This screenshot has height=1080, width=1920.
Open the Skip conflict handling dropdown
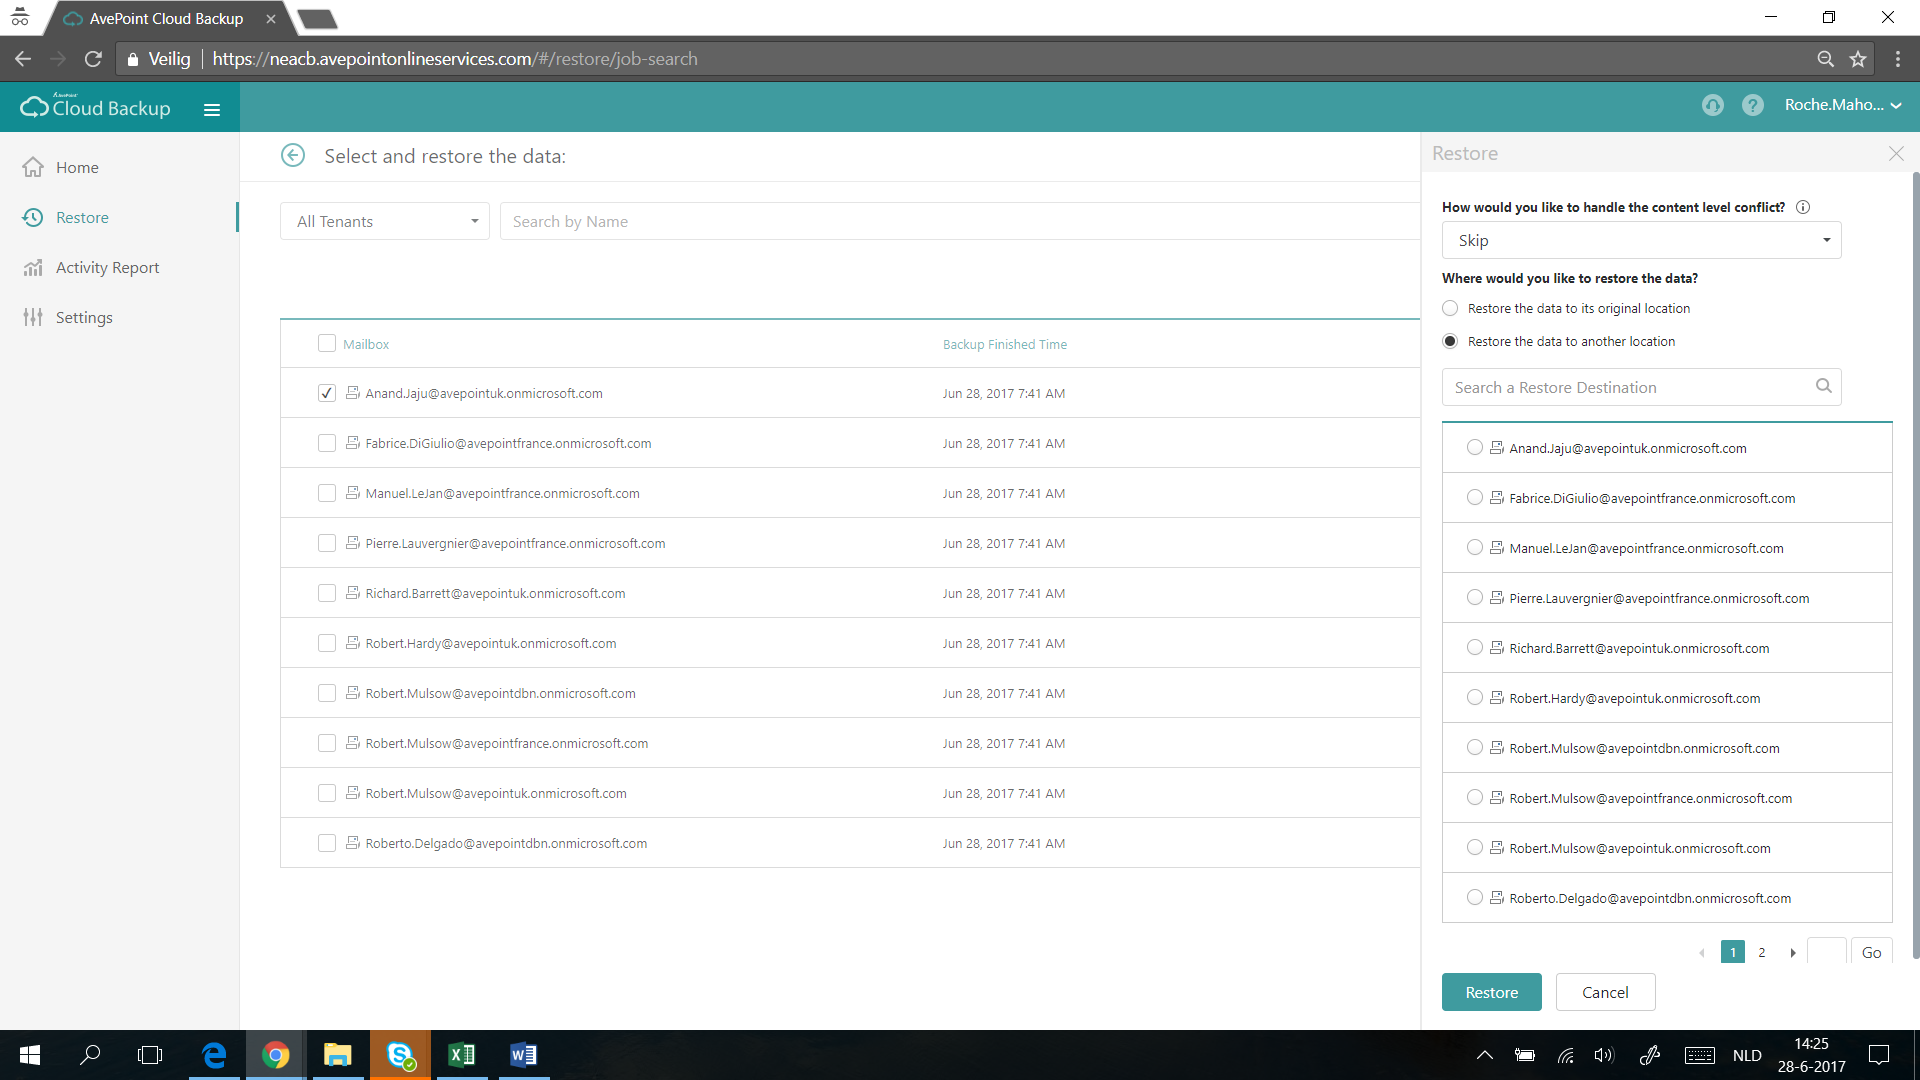point(1641,240)
